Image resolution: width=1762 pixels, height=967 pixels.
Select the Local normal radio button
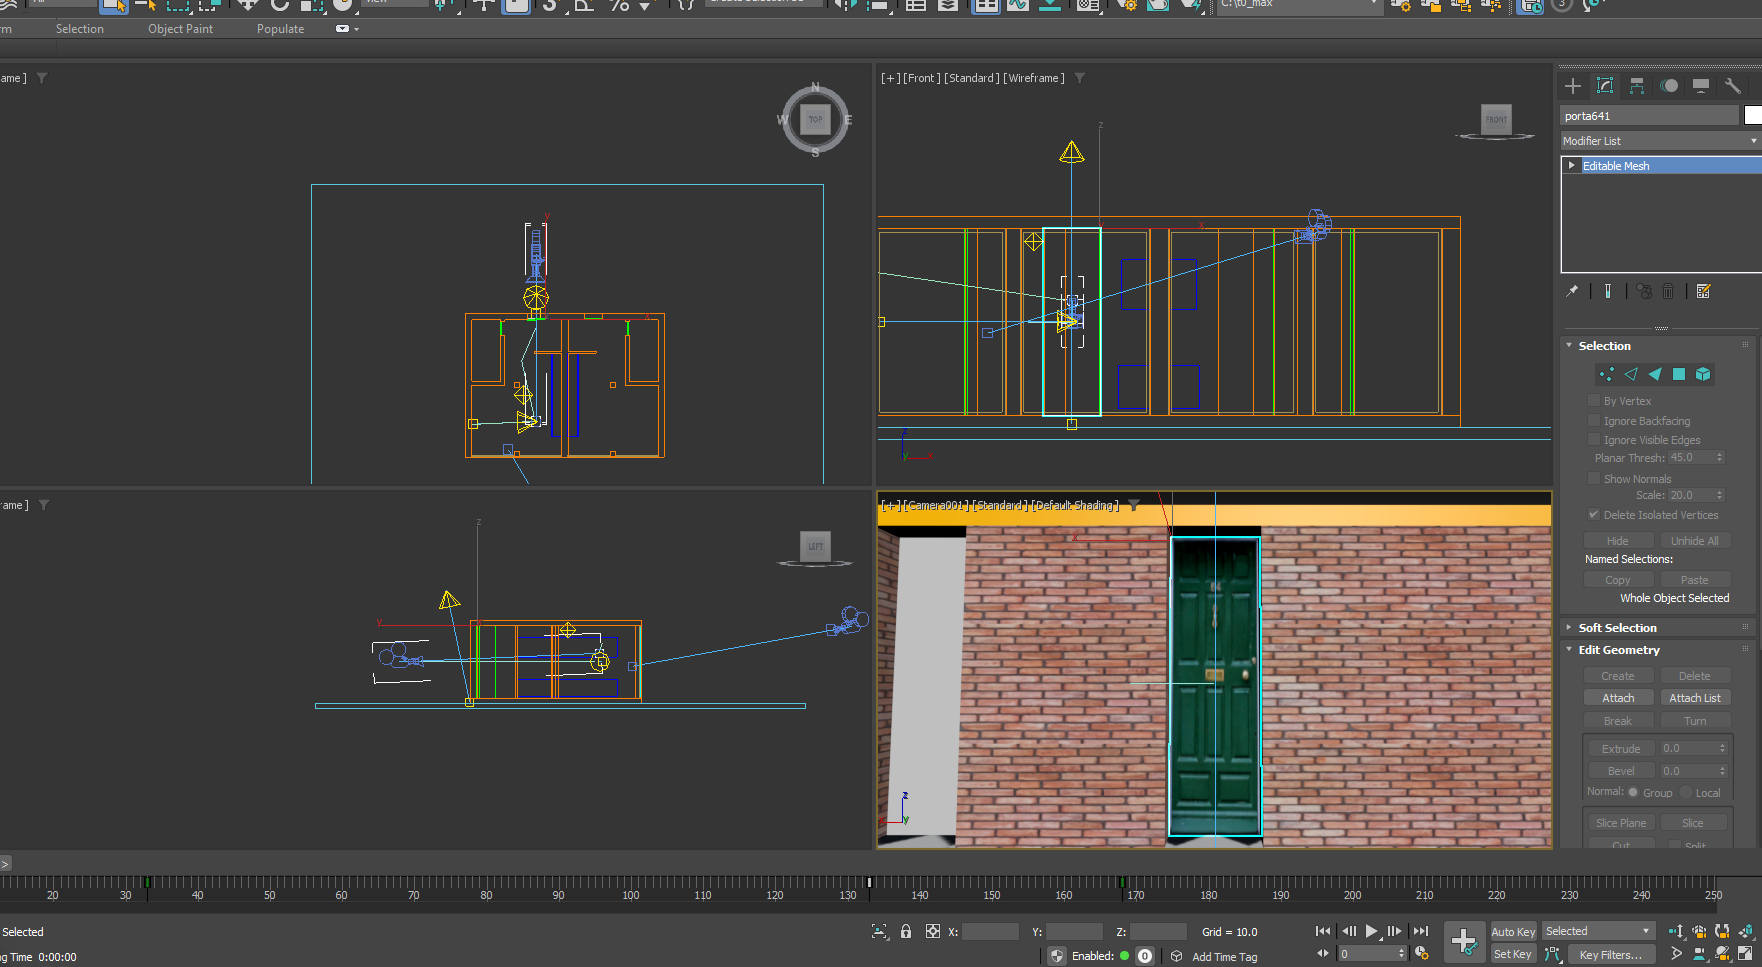[x=1687, y=792]
